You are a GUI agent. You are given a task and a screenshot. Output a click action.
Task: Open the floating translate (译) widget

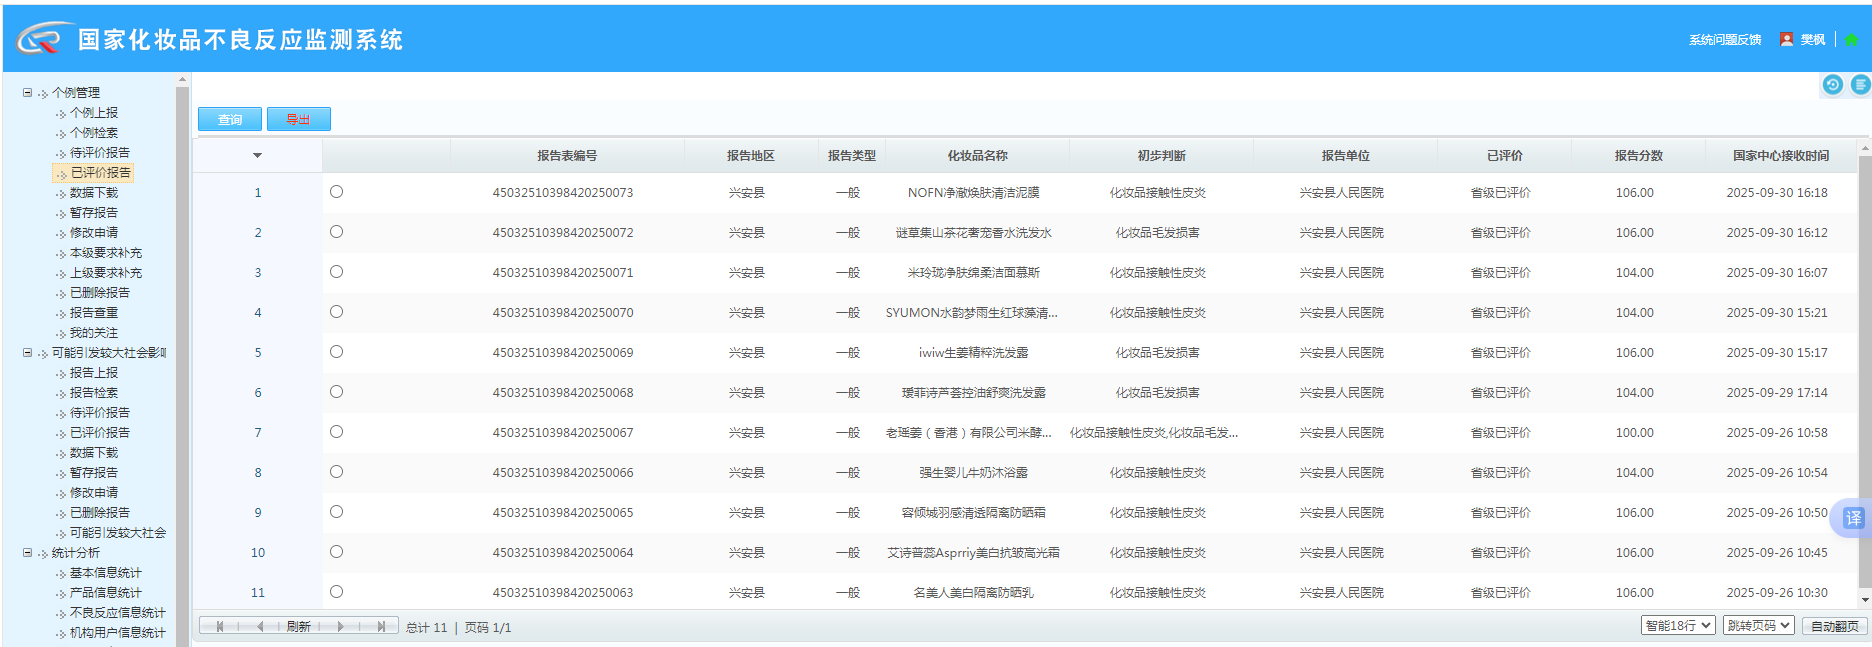tap(1853, 518)
